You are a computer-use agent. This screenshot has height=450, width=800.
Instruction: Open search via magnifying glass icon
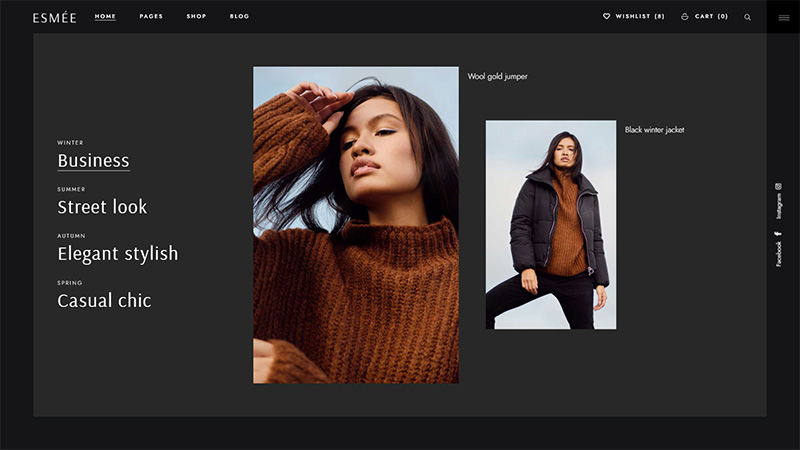747,17
